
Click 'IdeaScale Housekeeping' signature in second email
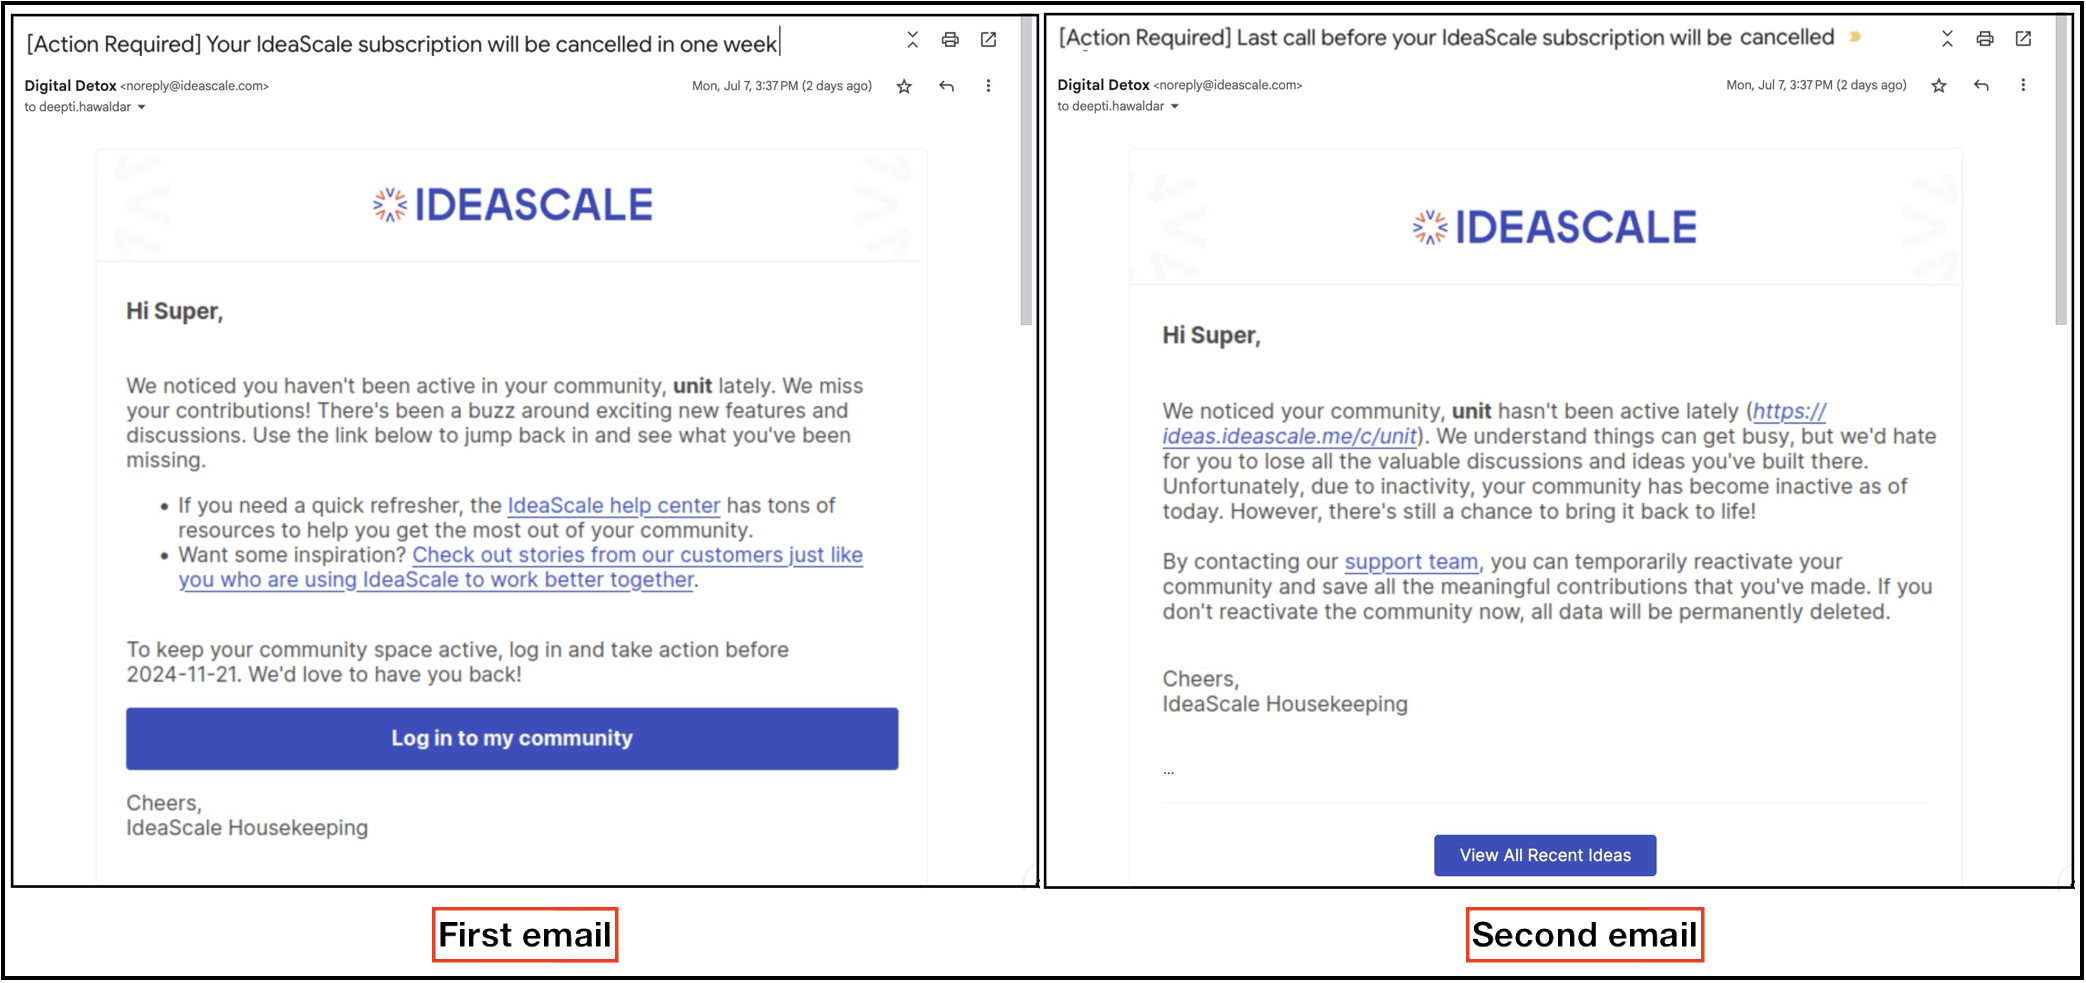pos(1285,704)
